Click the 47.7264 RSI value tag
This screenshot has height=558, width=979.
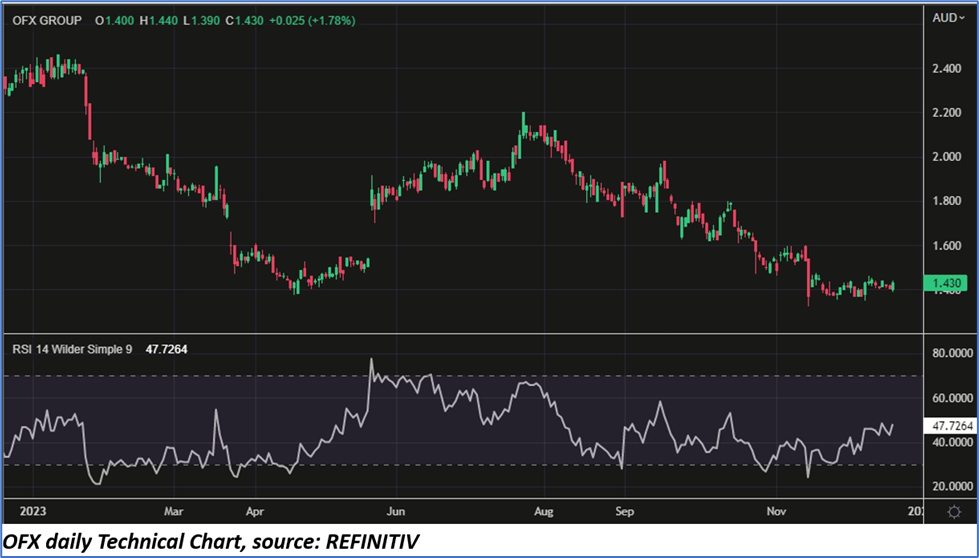pyautogui.click(x=951, y=425)
